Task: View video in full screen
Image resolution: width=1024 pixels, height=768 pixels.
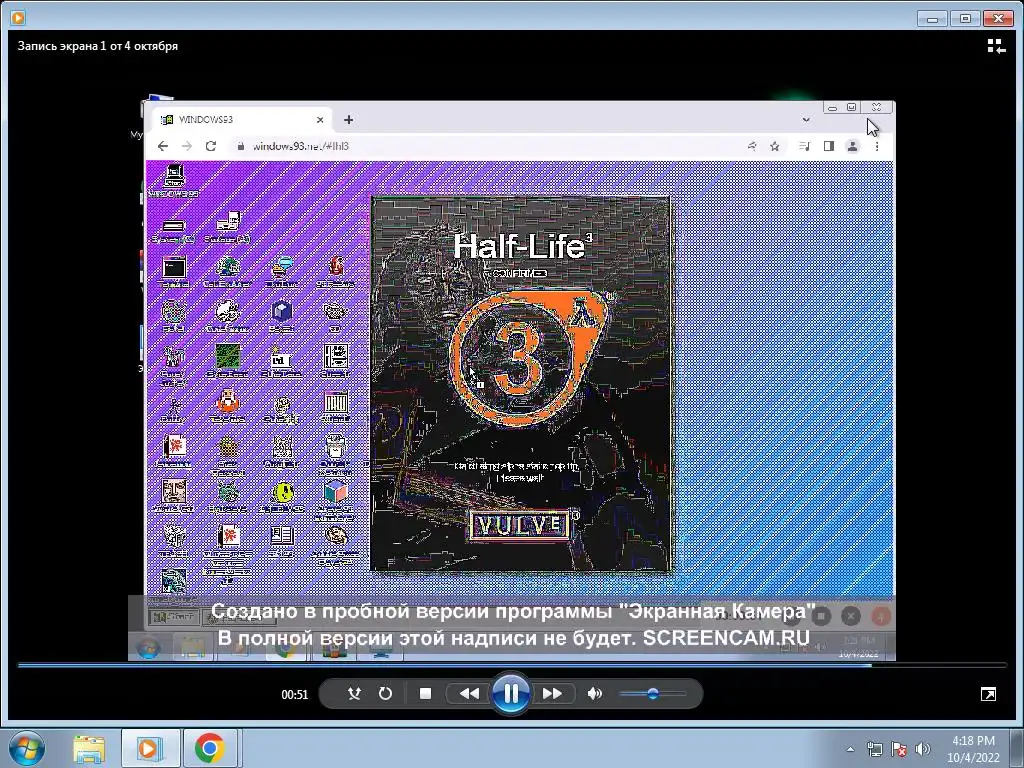Action: tap(988, 694)
